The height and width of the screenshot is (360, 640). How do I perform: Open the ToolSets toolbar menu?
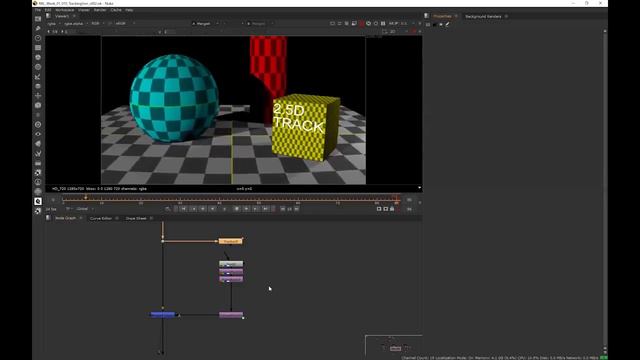click(x=38, y=153)
